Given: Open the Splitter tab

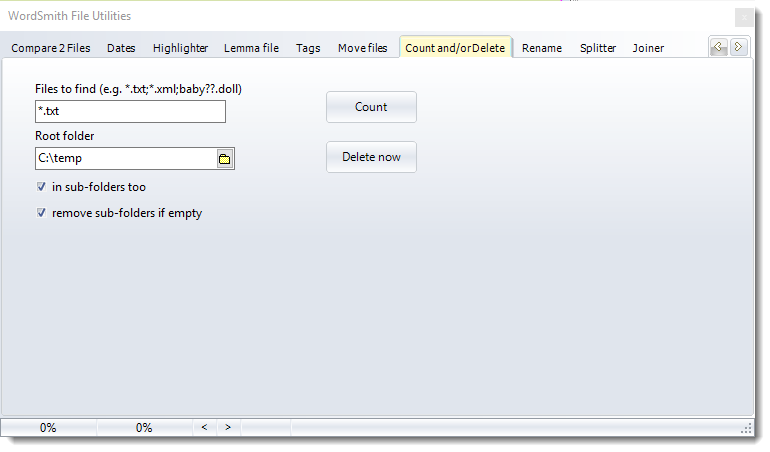Looking at the screenshot, I should (598, 48).
